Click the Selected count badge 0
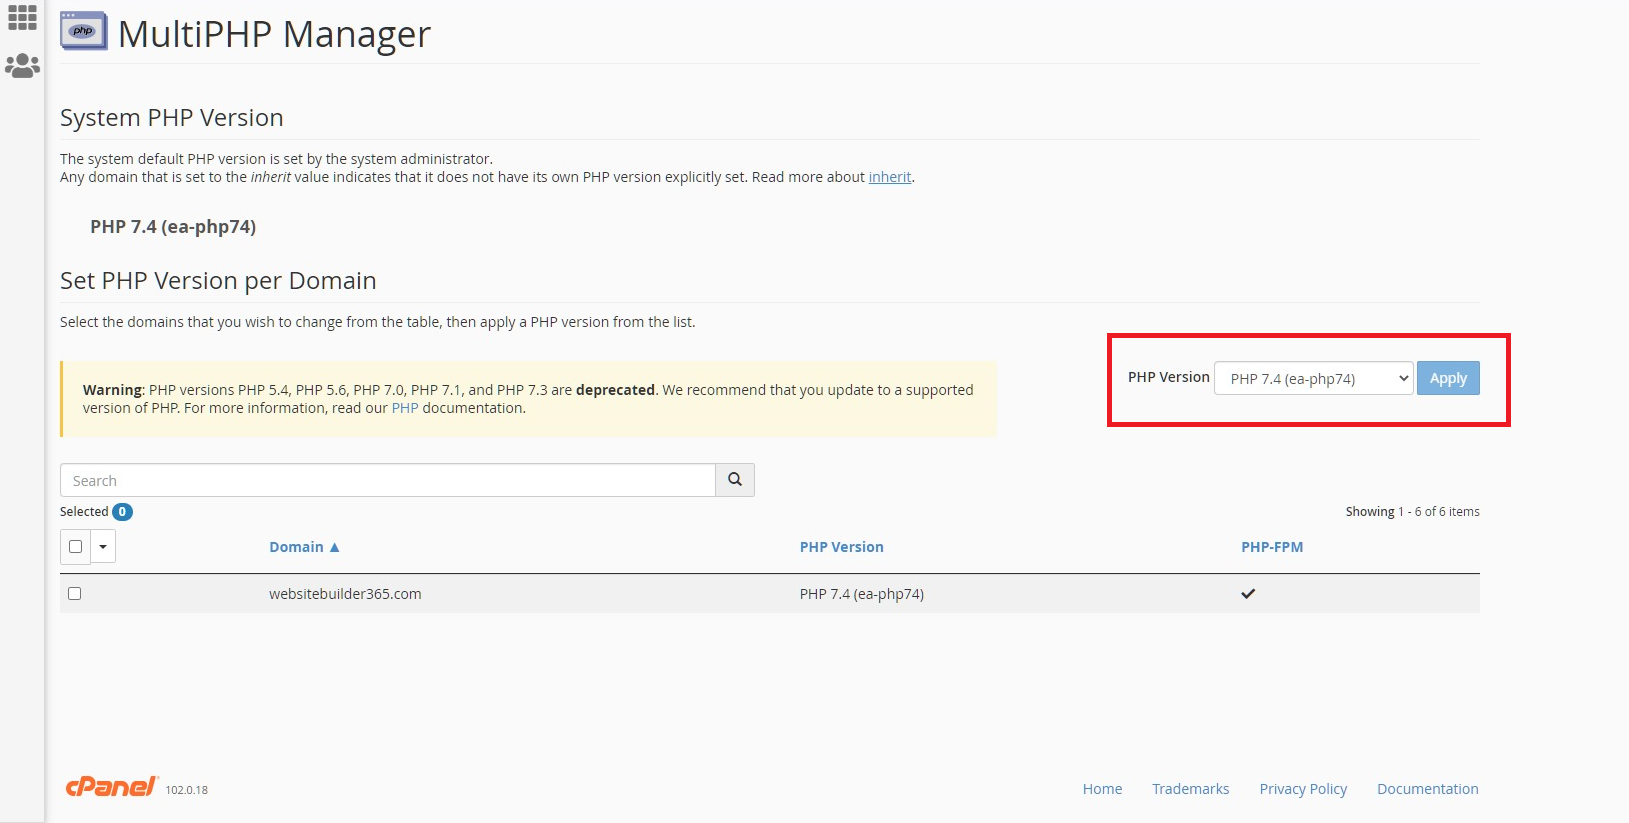 [x=122, y=512]
